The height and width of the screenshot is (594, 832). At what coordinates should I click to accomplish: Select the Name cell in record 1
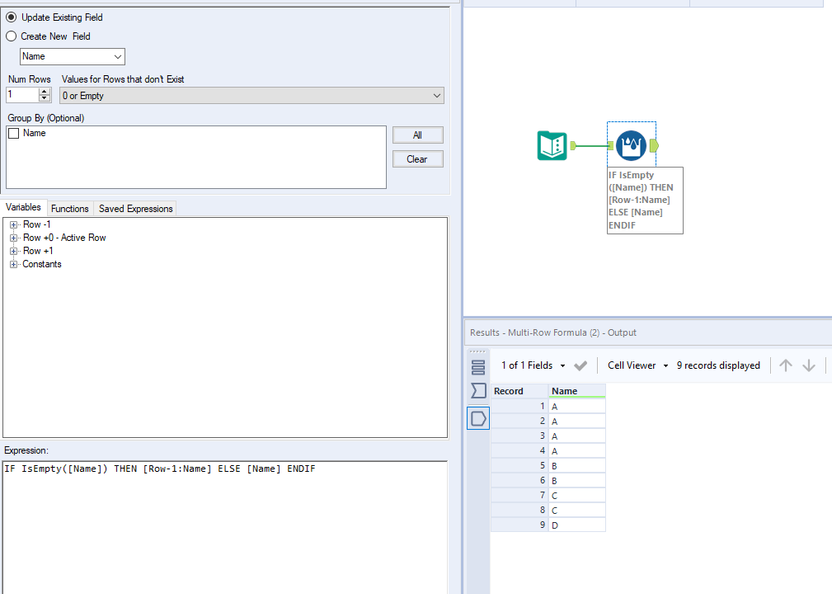pos(577,406)
